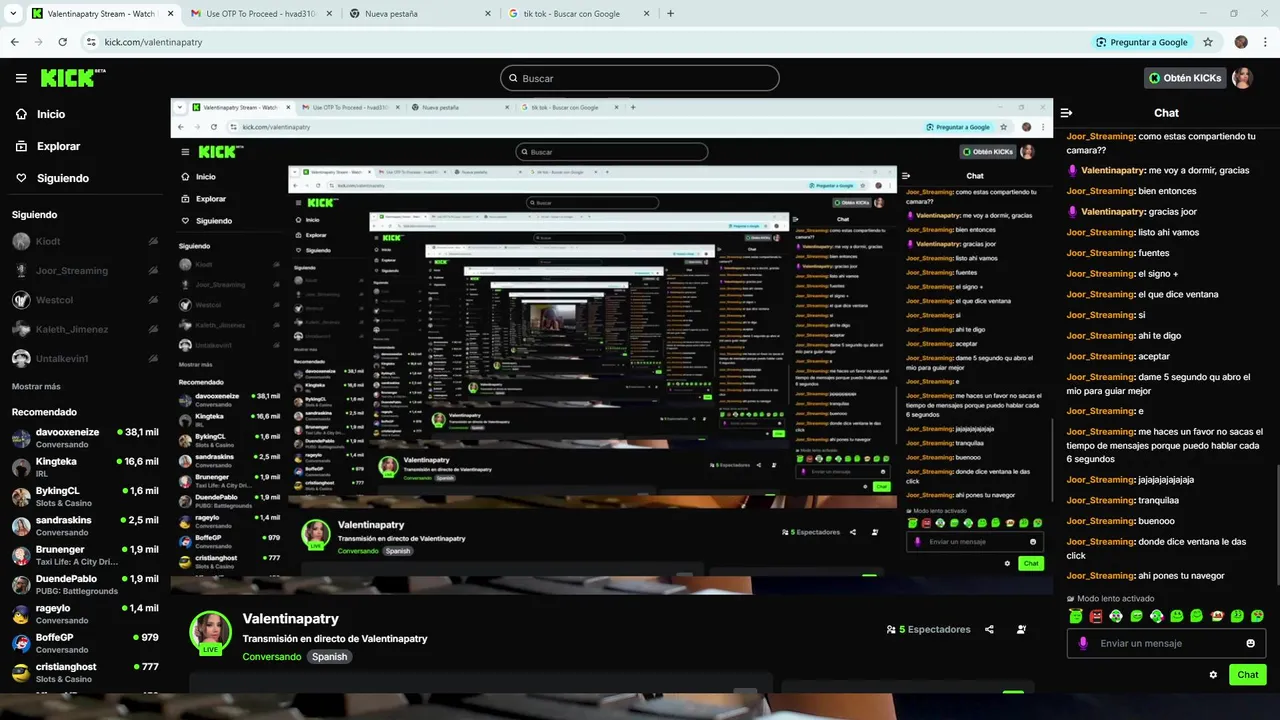Click the Explorar icon in the page sidebar
The height and width of the screenshot is (720, 1280).
click(x=21, y=146)
